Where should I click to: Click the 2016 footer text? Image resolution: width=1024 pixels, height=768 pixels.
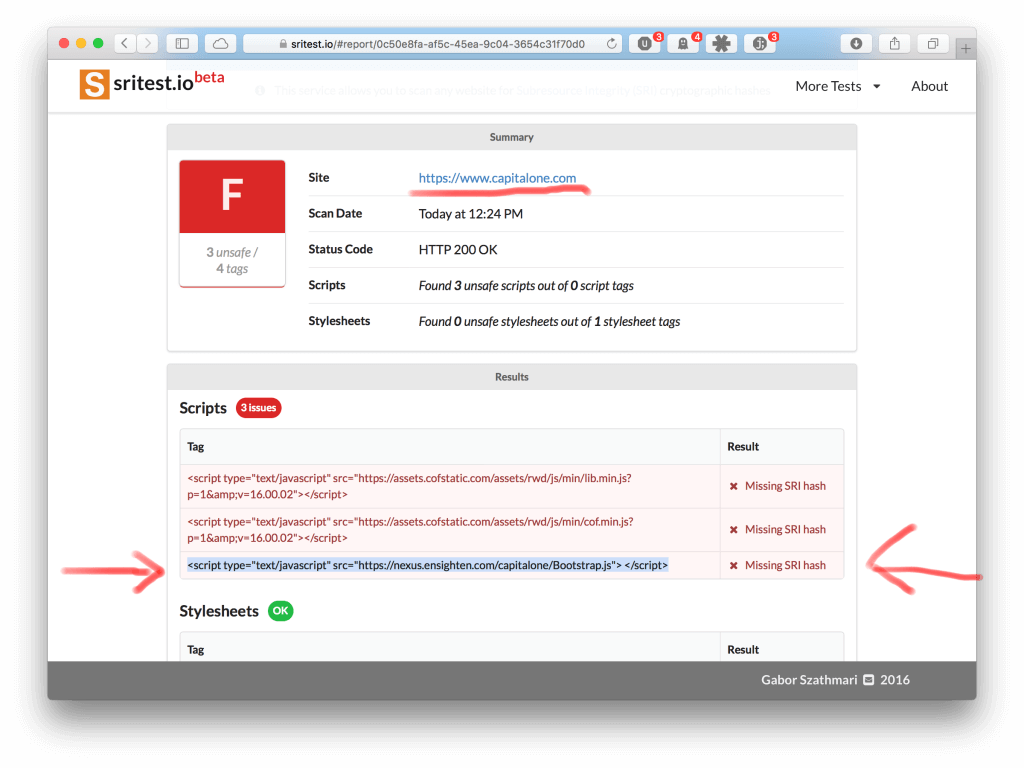[895, 680]
